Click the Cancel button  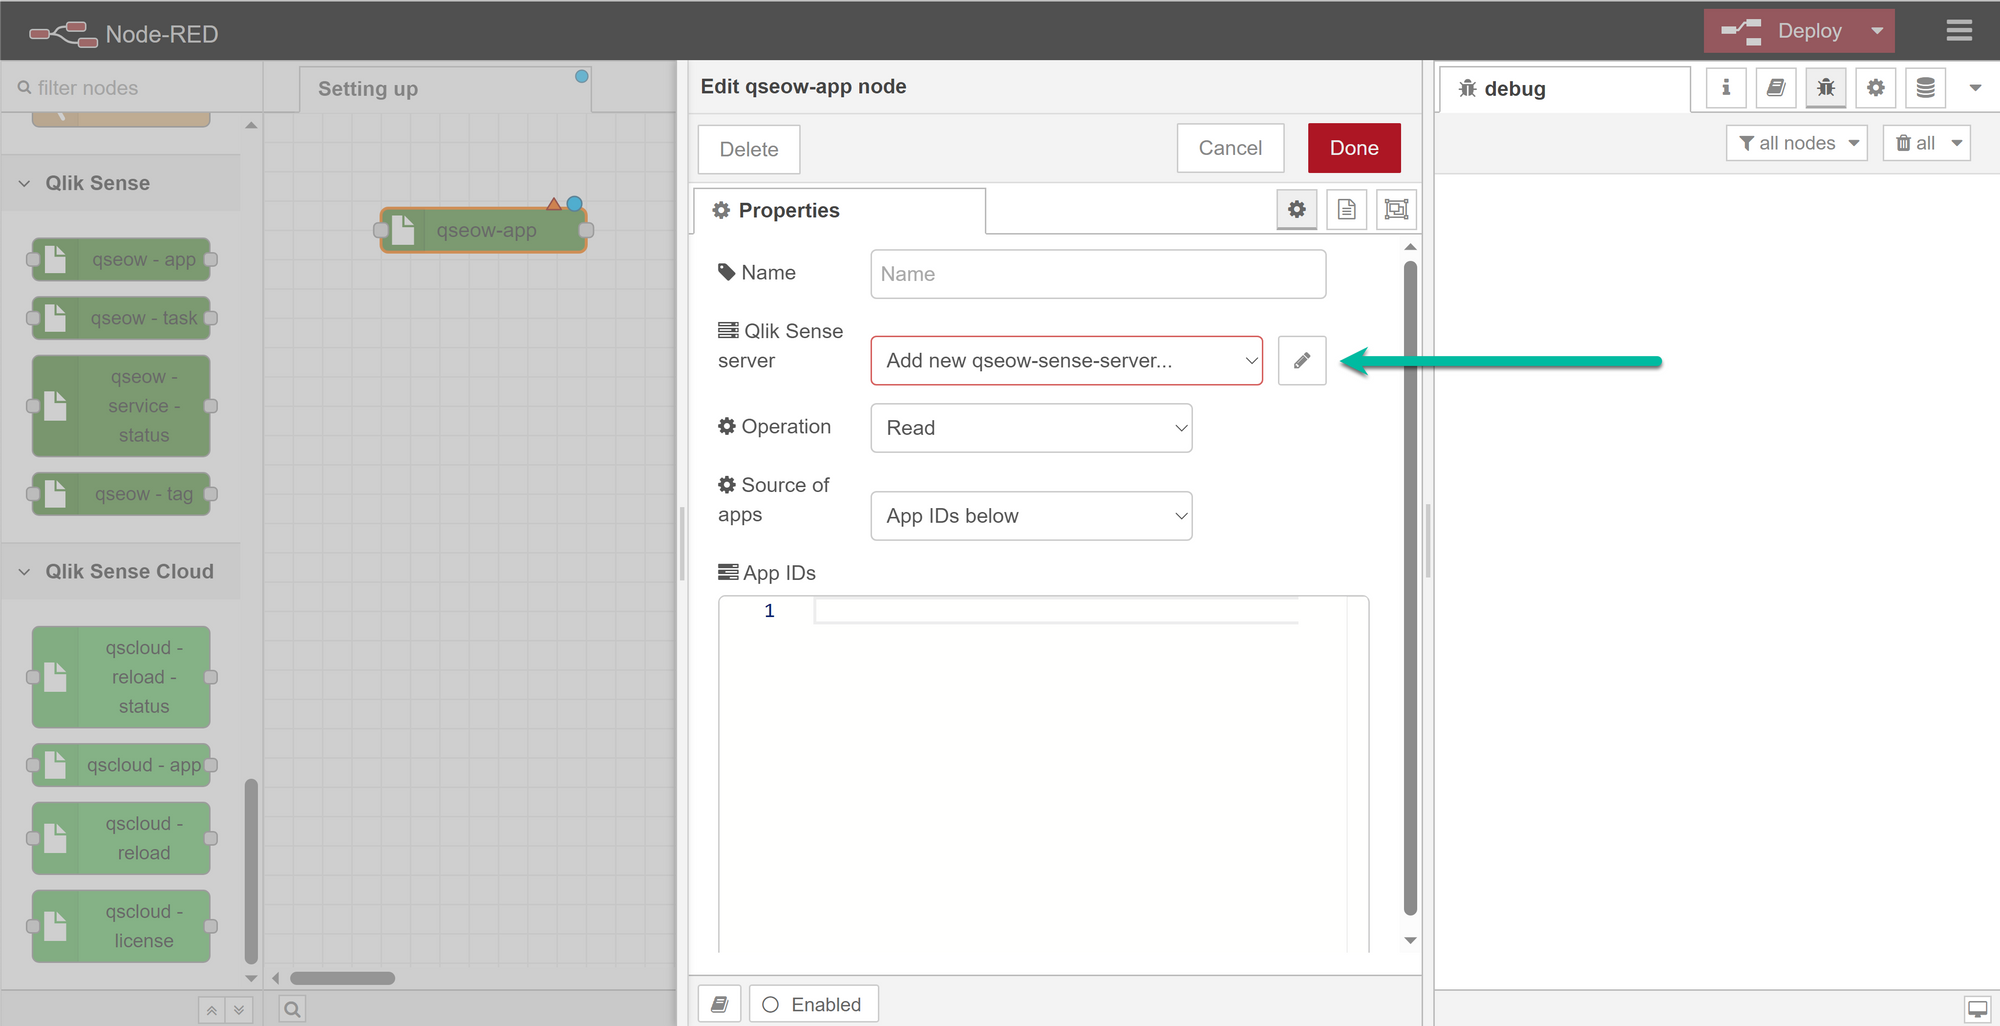click(x=1230, y=148)
